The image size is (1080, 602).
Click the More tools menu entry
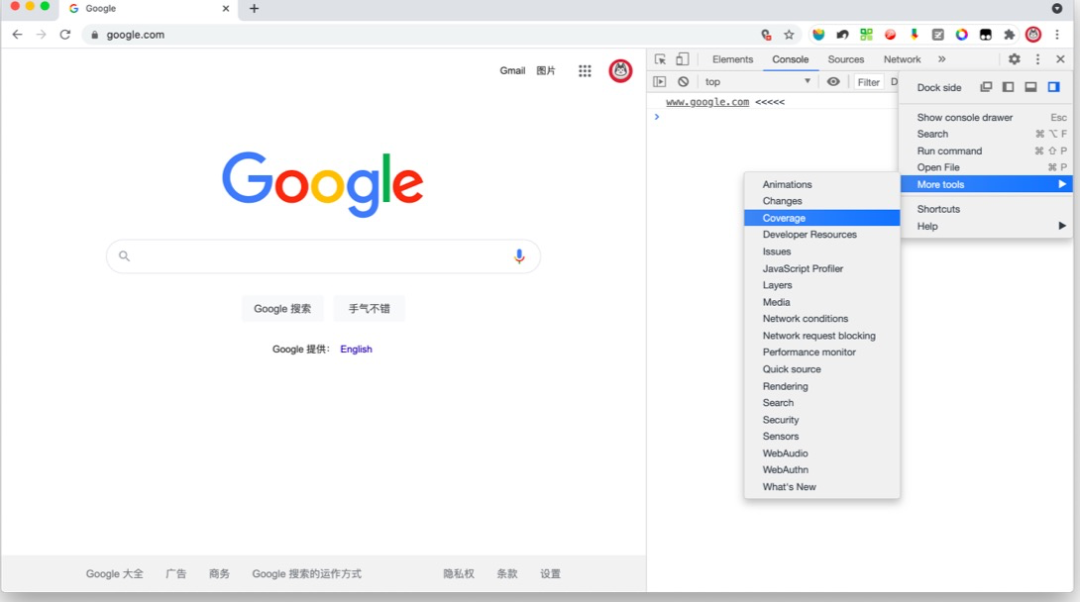click(986, 184)
